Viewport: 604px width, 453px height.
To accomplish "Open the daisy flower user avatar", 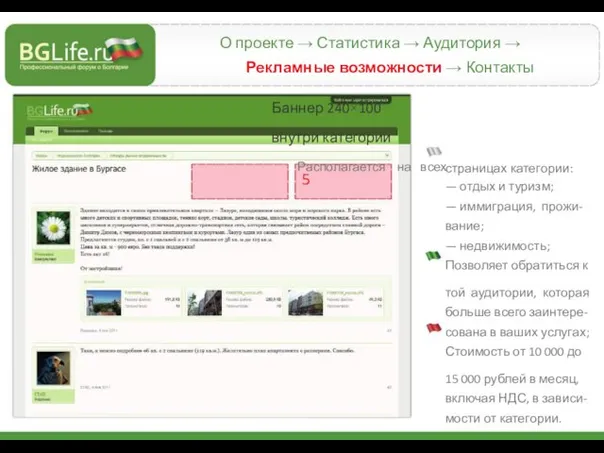I will pyautogui.click(x=53, y=228).
